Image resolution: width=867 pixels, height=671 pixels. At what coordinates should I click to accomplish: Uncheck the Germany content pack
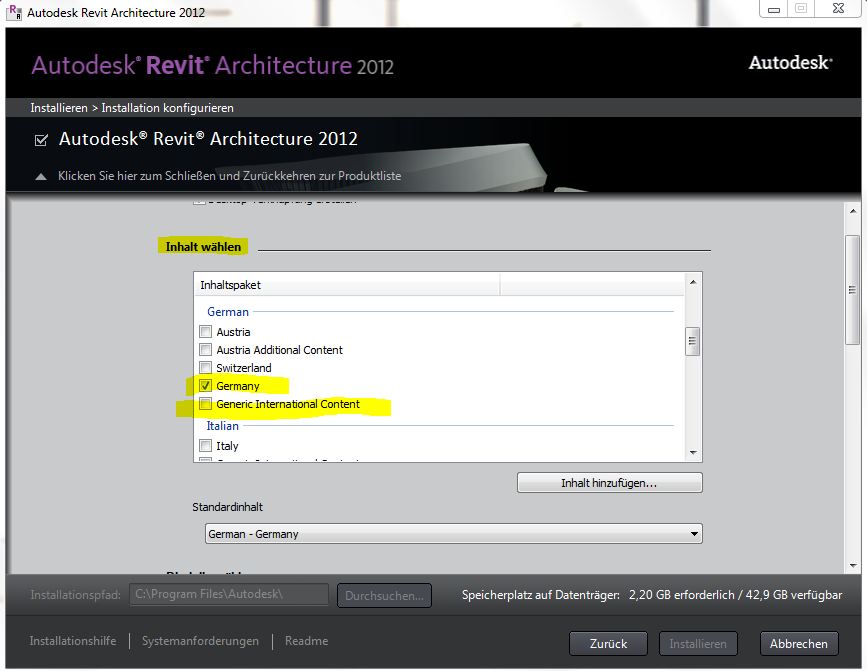205,386
